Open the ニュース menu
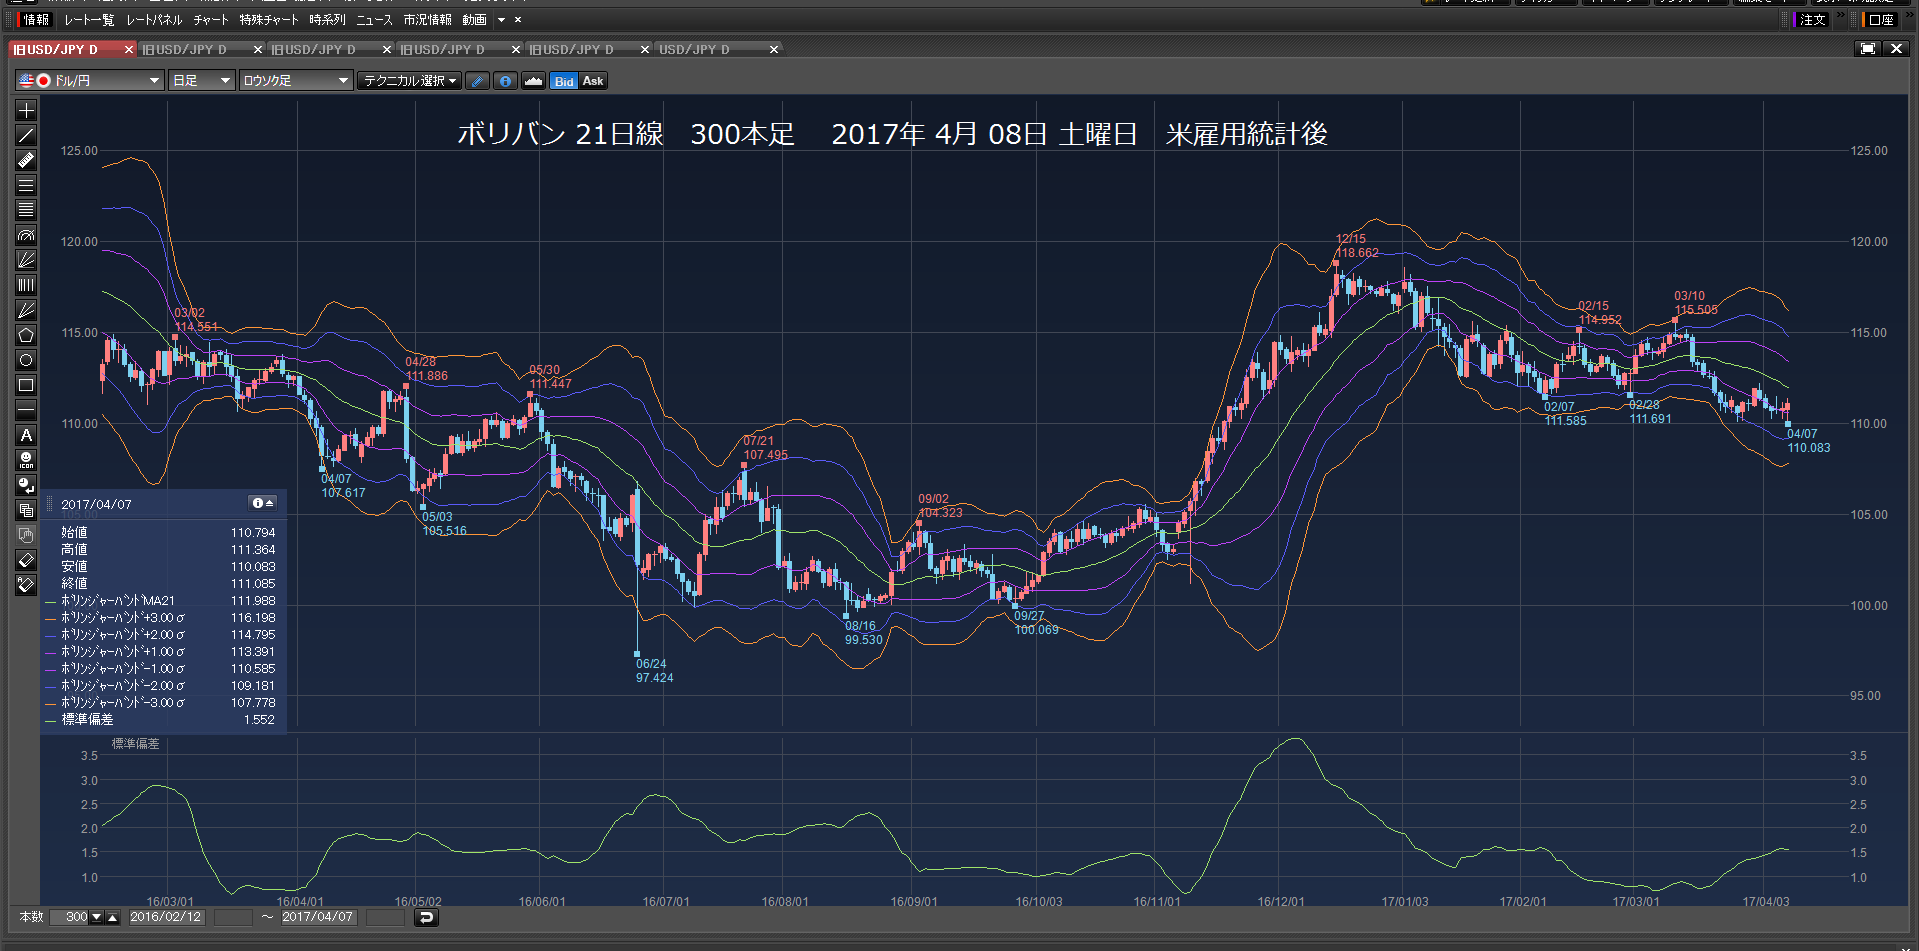 pos(374,20)
